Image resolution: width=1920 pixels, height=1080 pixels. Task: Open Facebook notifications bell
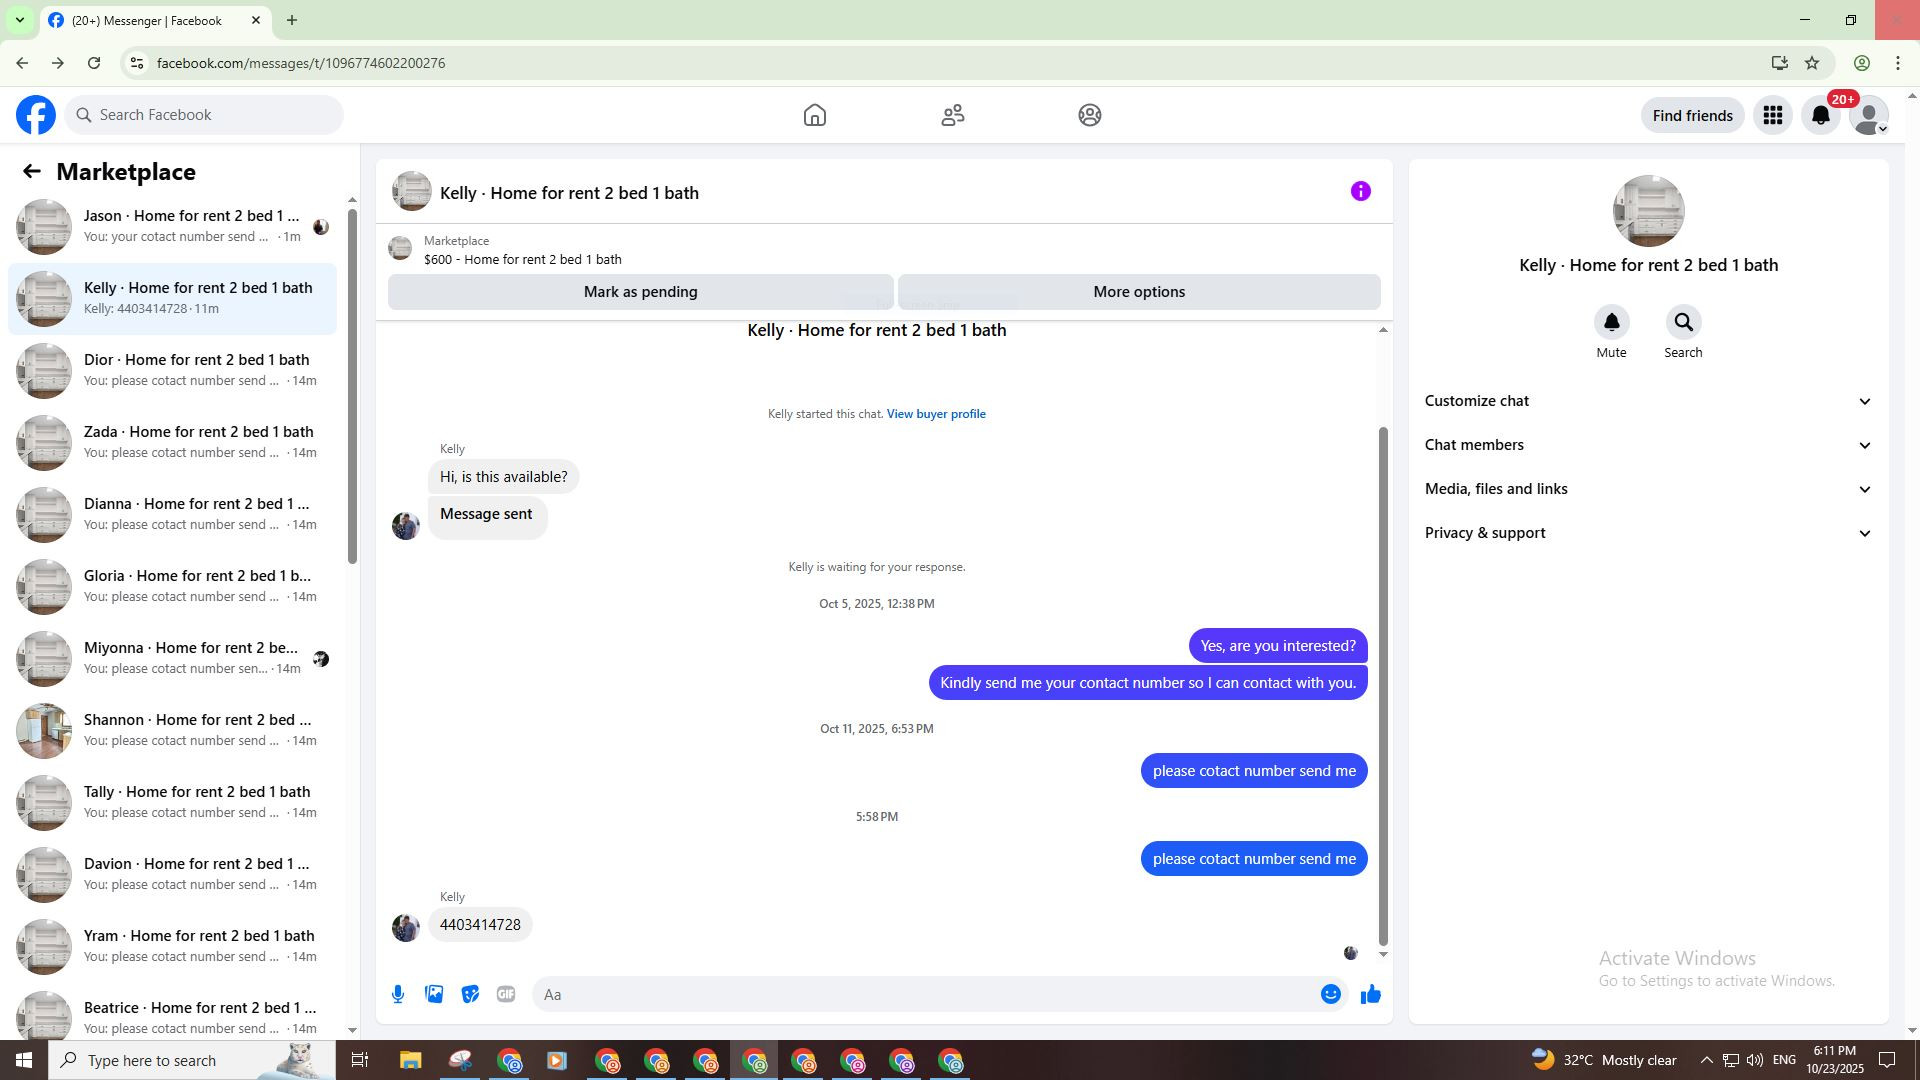[x=1821, y=116]
